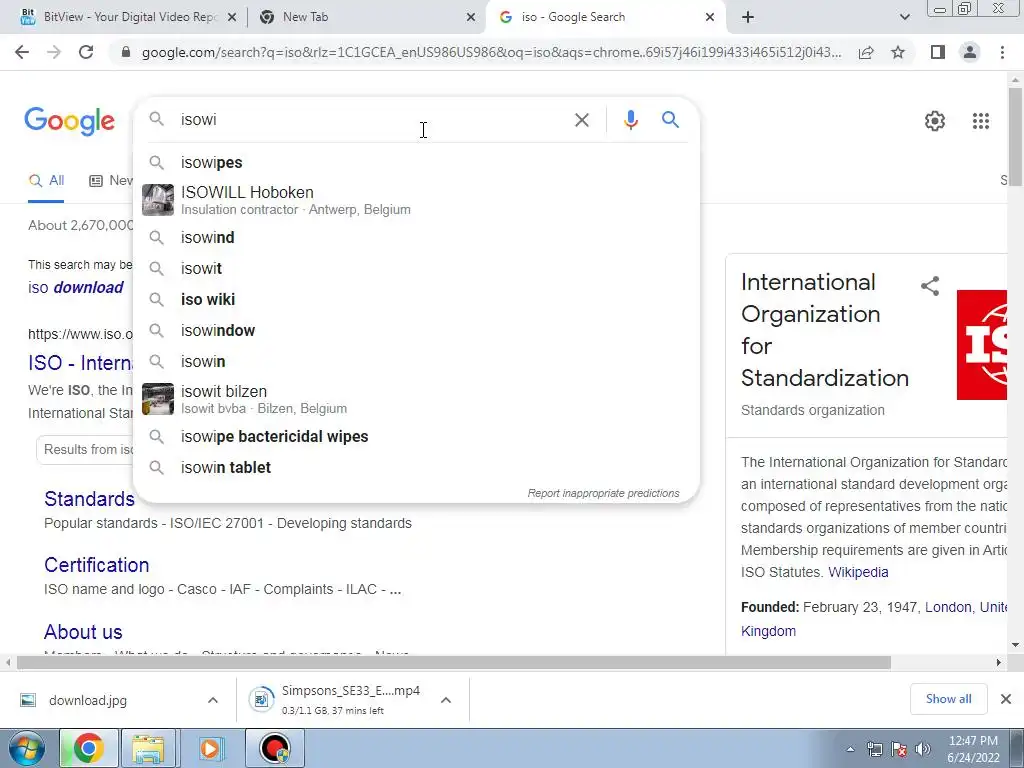Click the volume speaker tray icon

pyautogui.click(x=923, y=749)
